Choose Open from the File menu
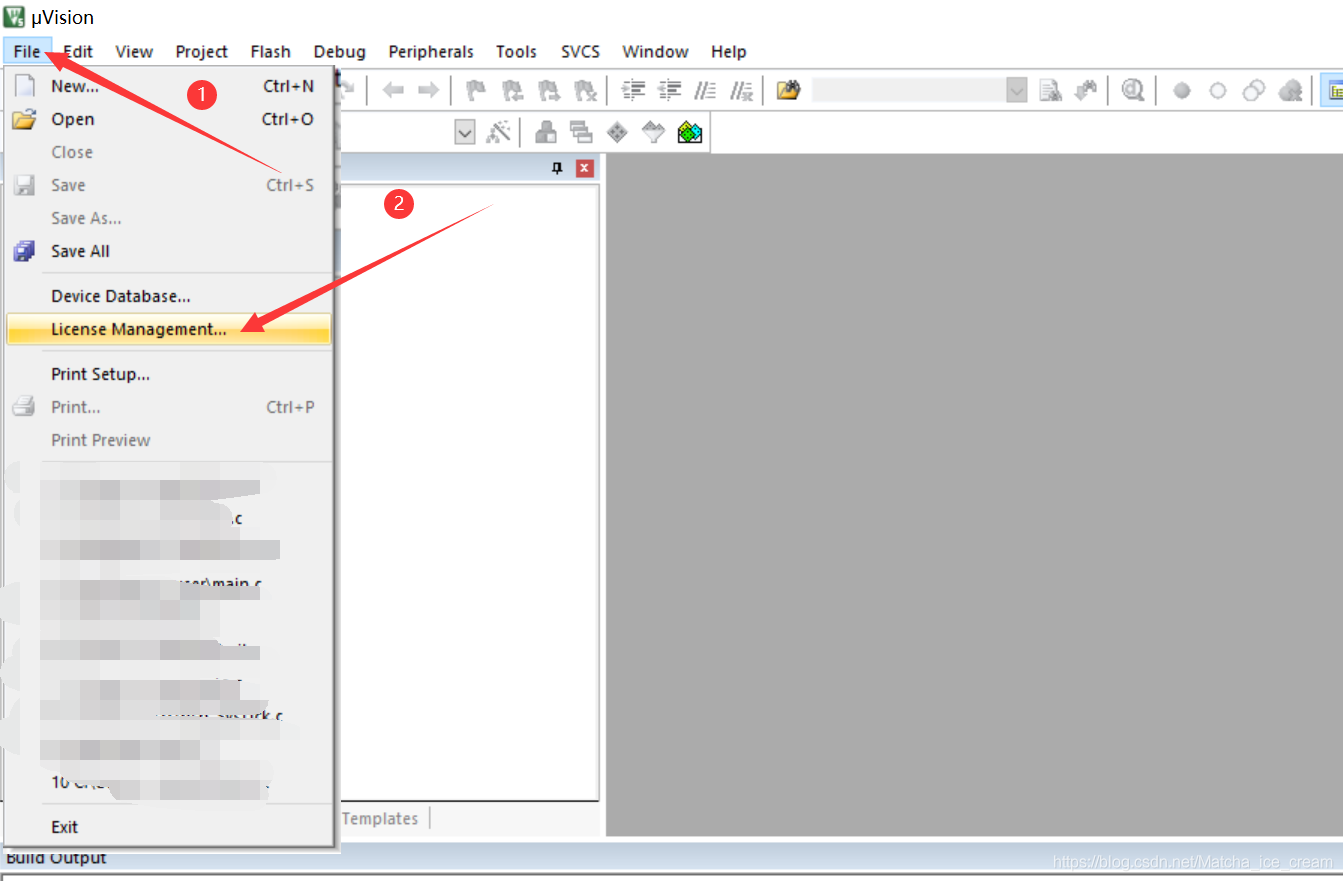 pyautogui.click(x=169, y=119)
